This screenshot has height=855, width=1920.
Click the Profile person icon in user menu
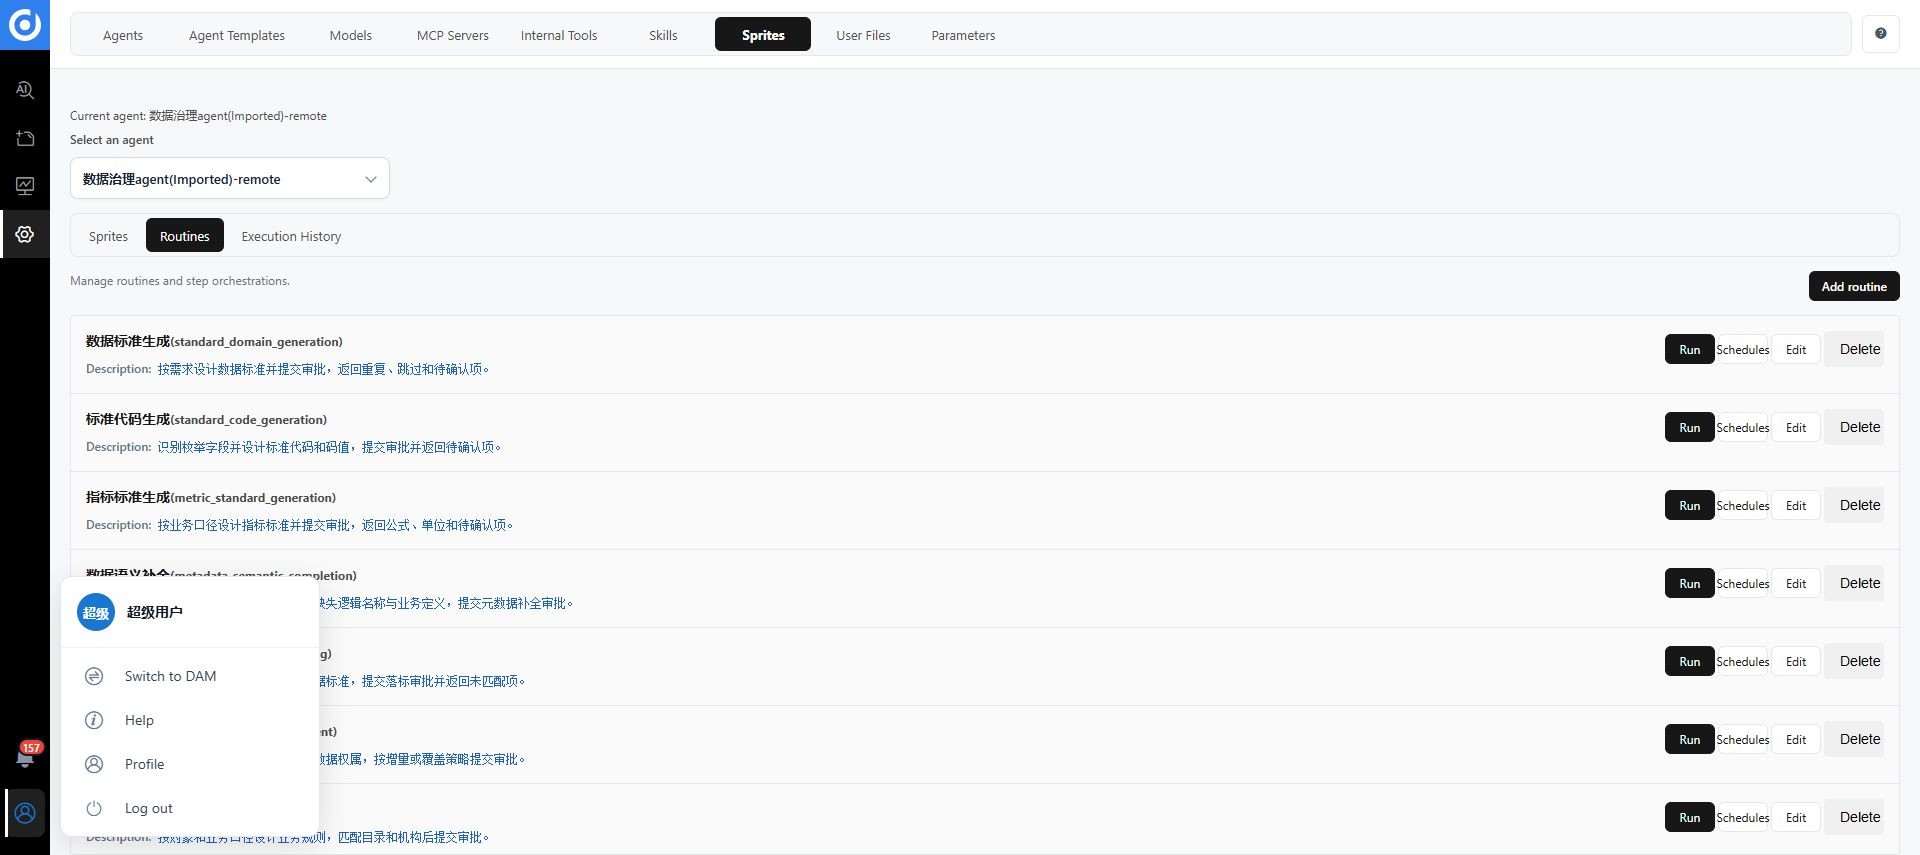point(94,764)
